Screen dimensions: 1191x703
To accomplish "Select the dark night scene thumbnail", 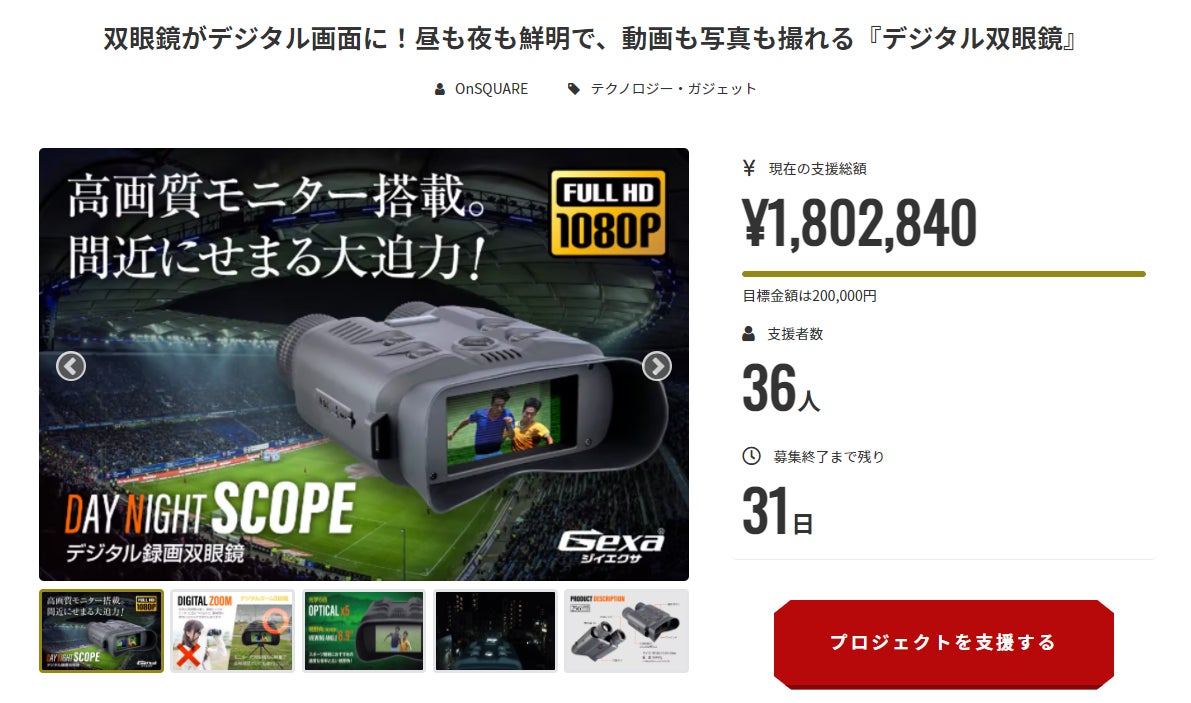I will pos(495,631).
